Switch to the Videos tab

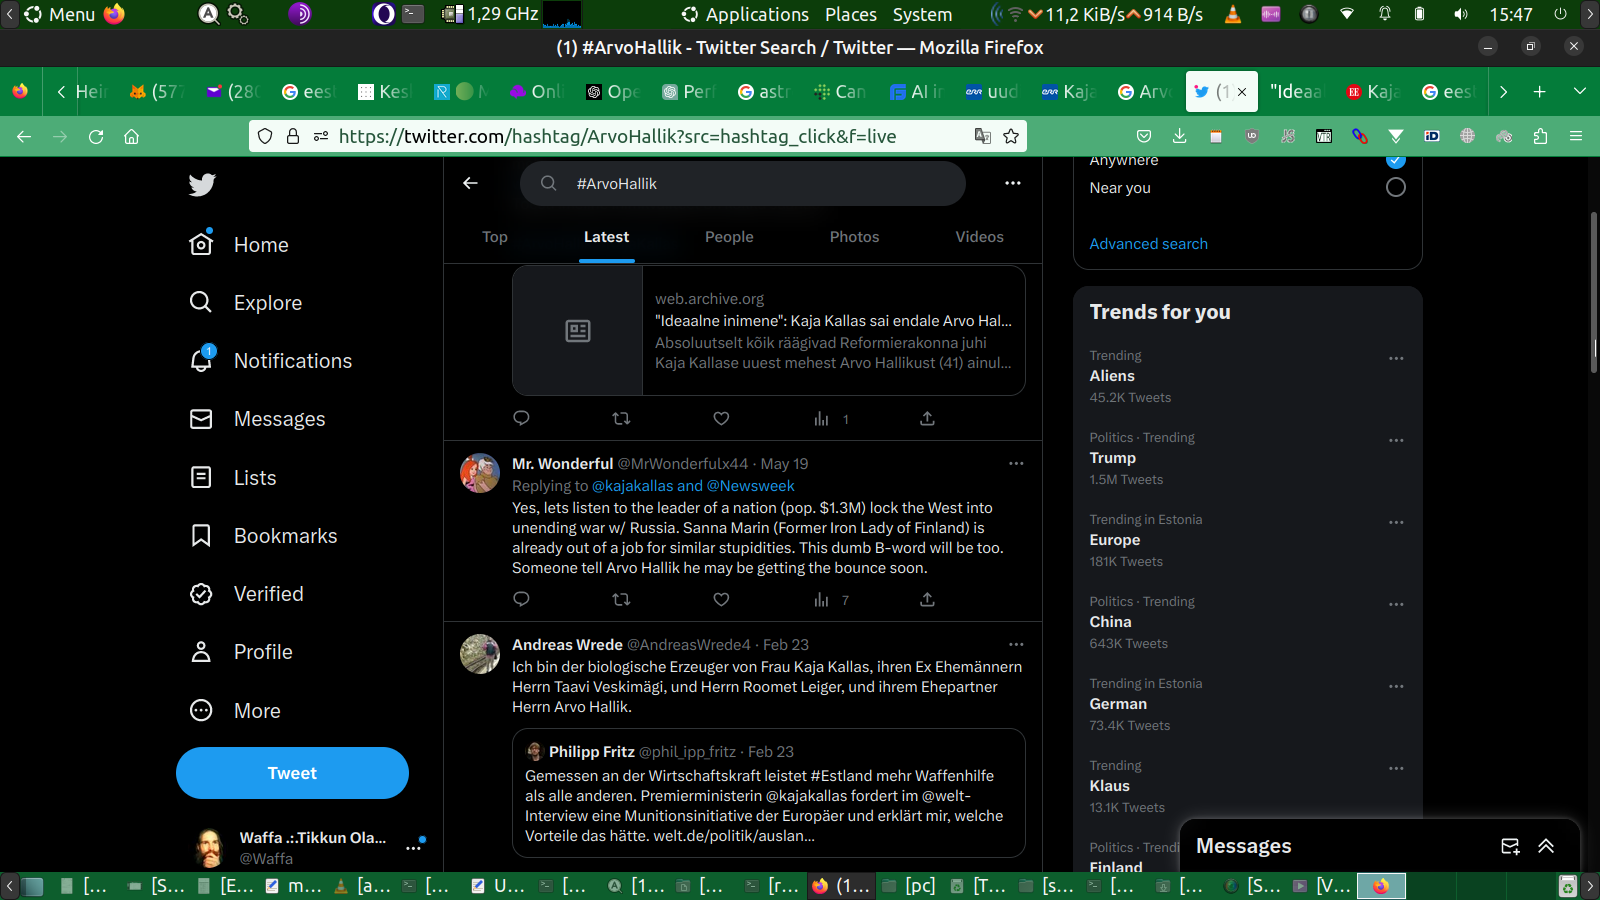979,237
